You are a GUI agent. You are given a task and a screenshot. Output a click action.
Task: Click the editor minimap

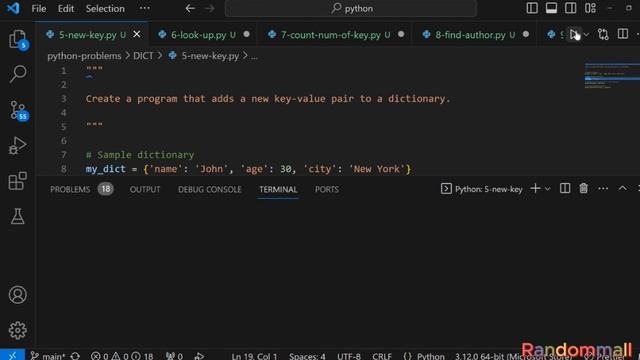(x=612, y=76)
